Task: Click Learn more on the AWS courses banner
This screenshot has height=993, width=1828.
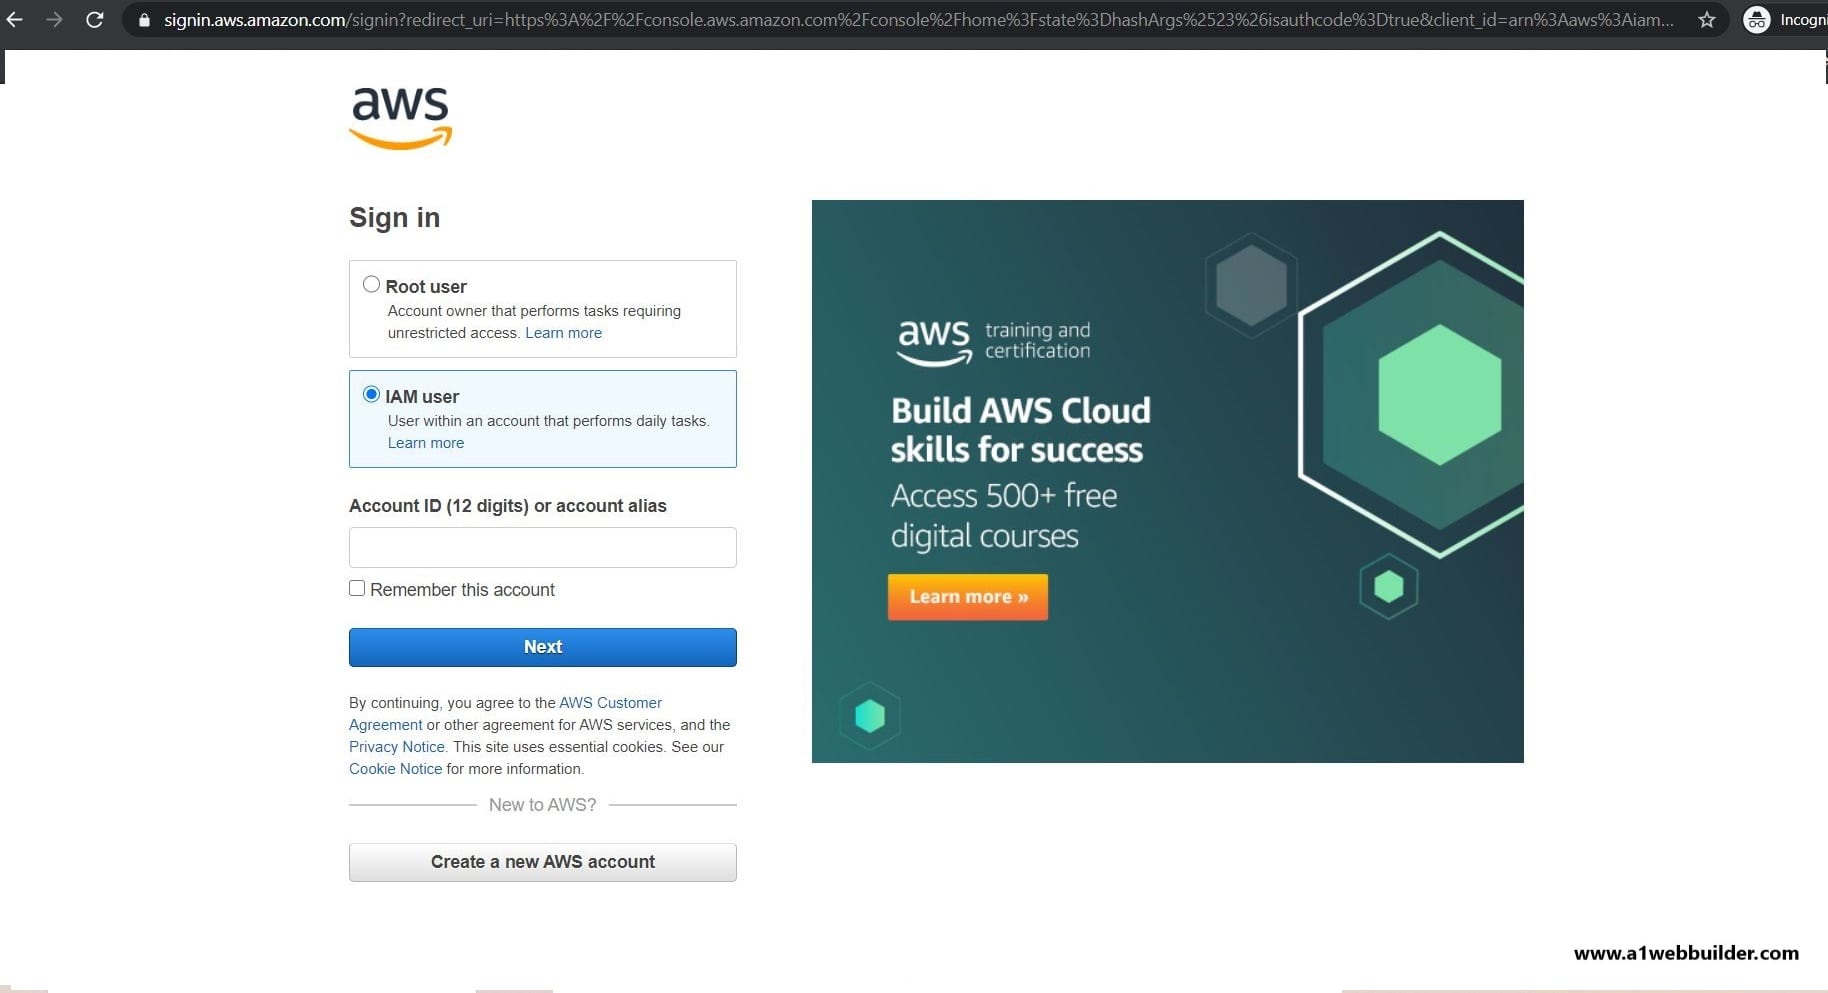Action: pyautogui.click(x=966, y=596)
